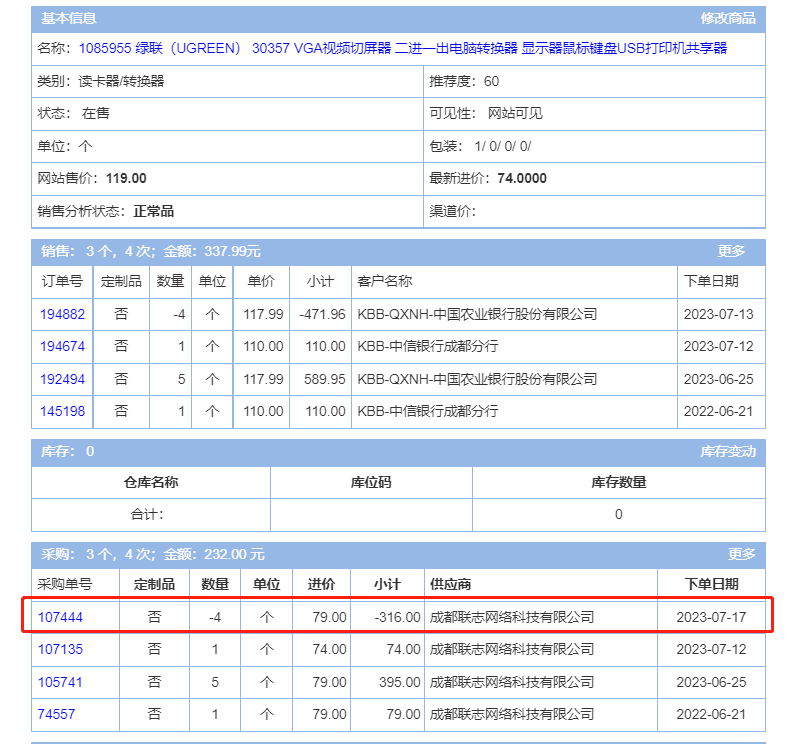Open 更多 link in sales section
Image resolution: width=803 pixels, height=744 pixels.
pos(731,251)
